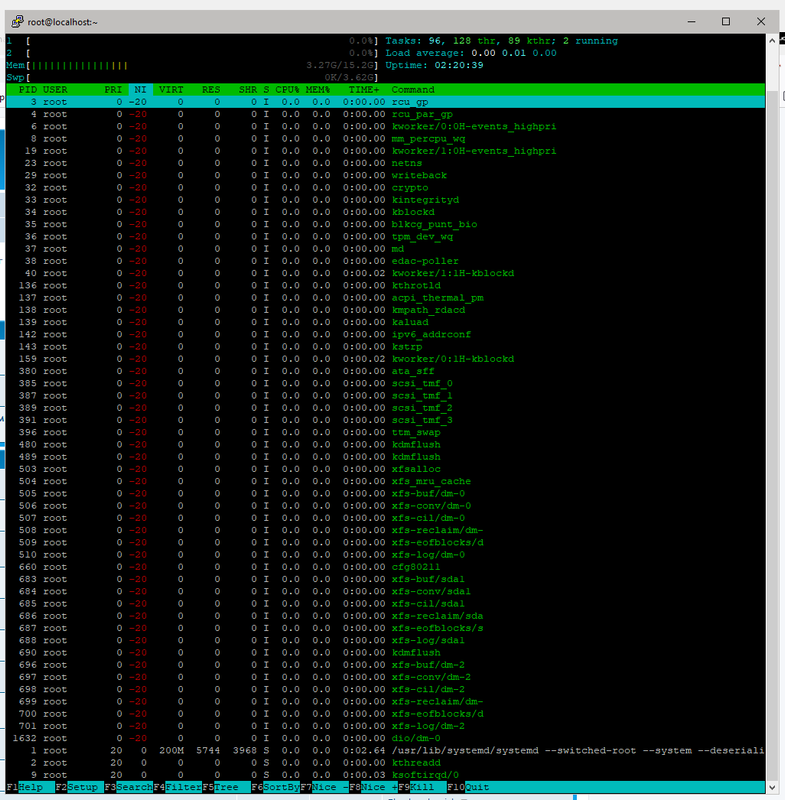Sort by the Command column header
The width and height of the screenshot is (785, 800).
[x=413, y=90]
